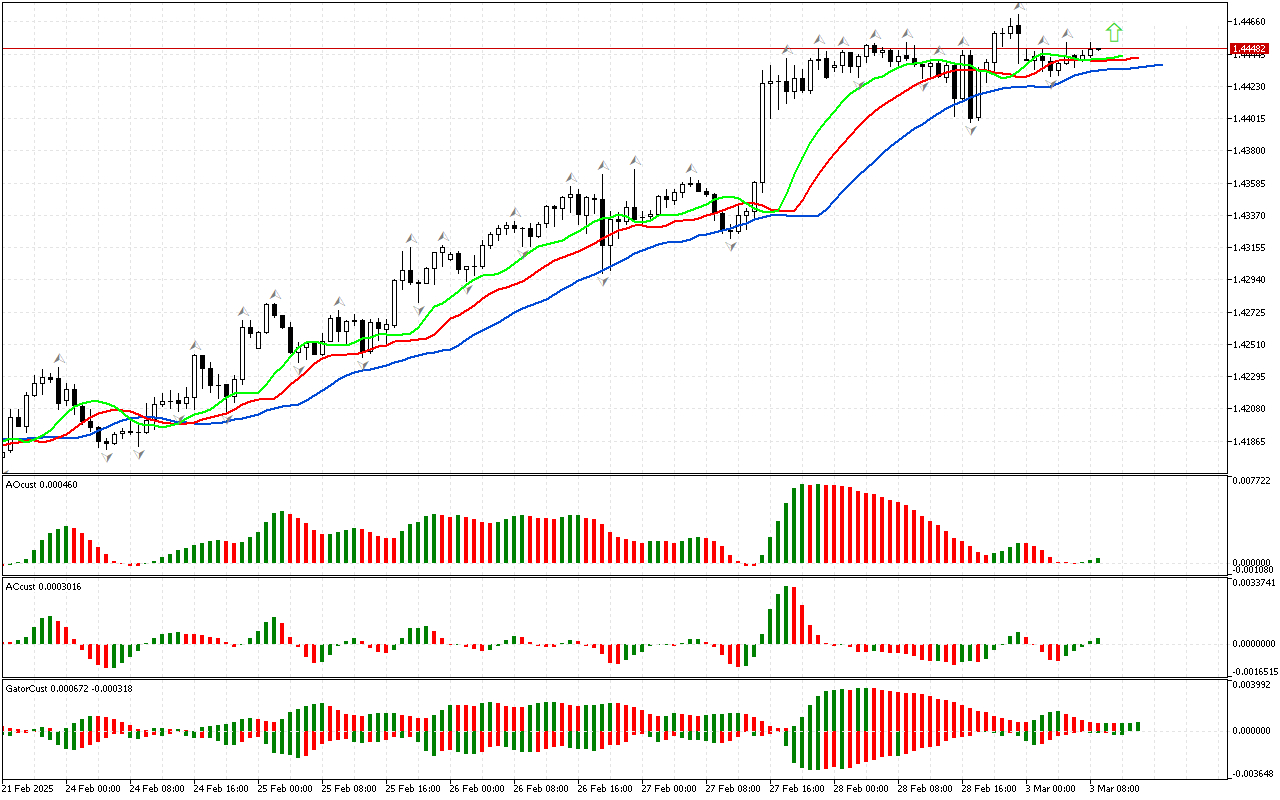
Task: Select the -0.001080 AO scale minimum
Action: tap(1251, 570)
